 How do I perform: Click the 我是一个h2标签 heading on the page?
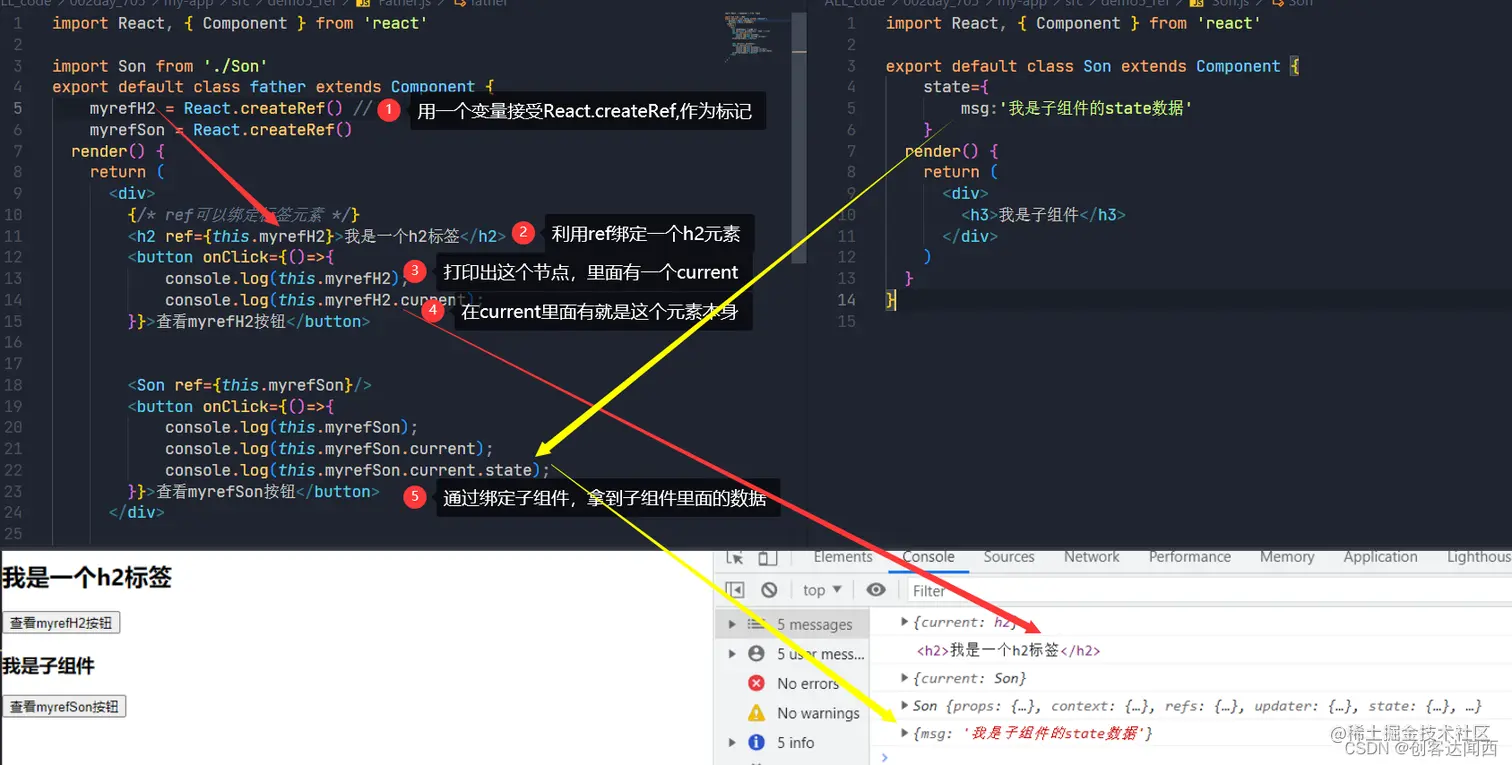(86, 577)
